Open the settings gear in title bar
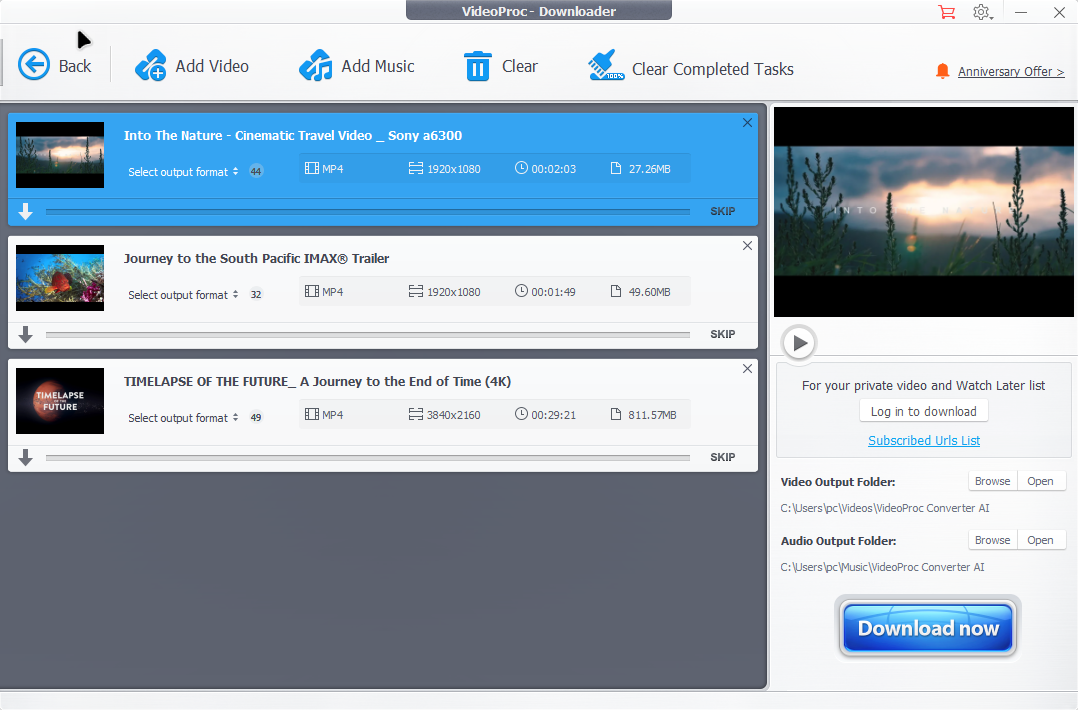The height and width of the screenshot is (710, 1078). (982, 12)
